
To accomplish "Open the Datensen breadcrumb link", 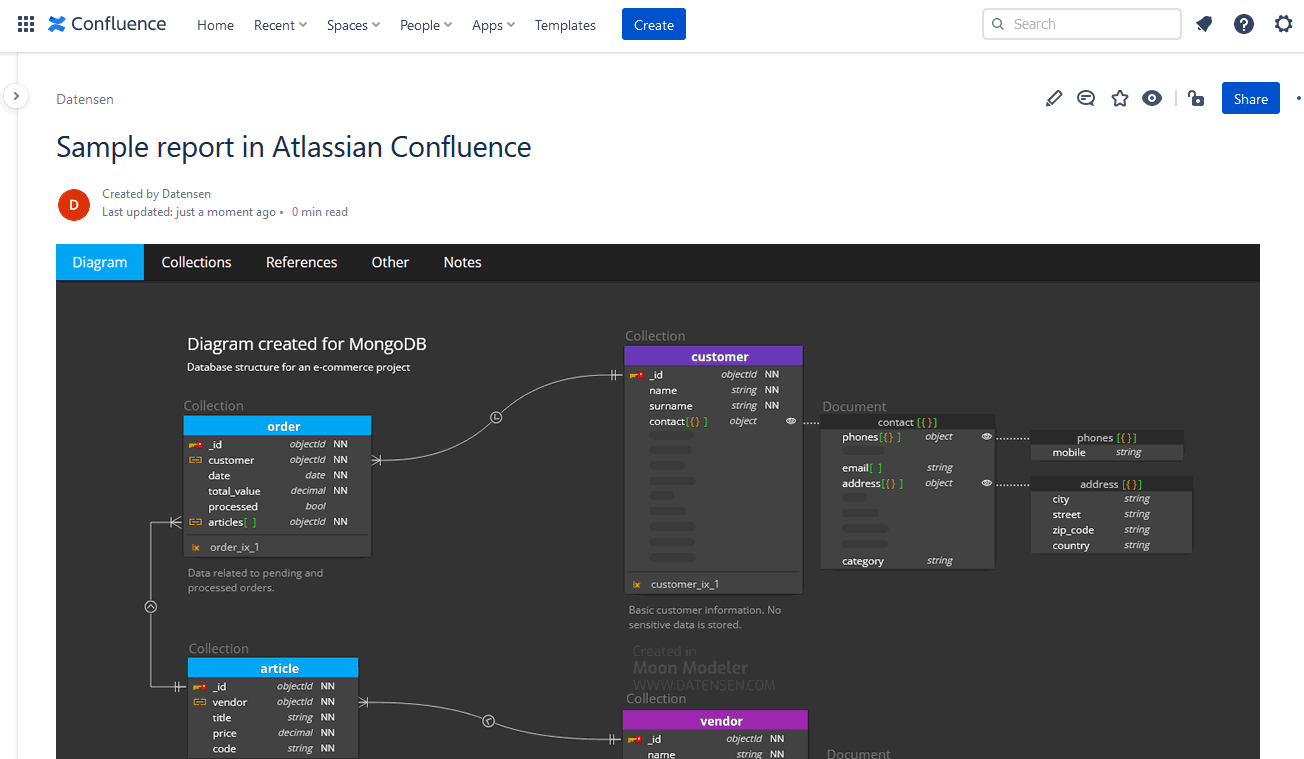I will click(x=85, y=99).
